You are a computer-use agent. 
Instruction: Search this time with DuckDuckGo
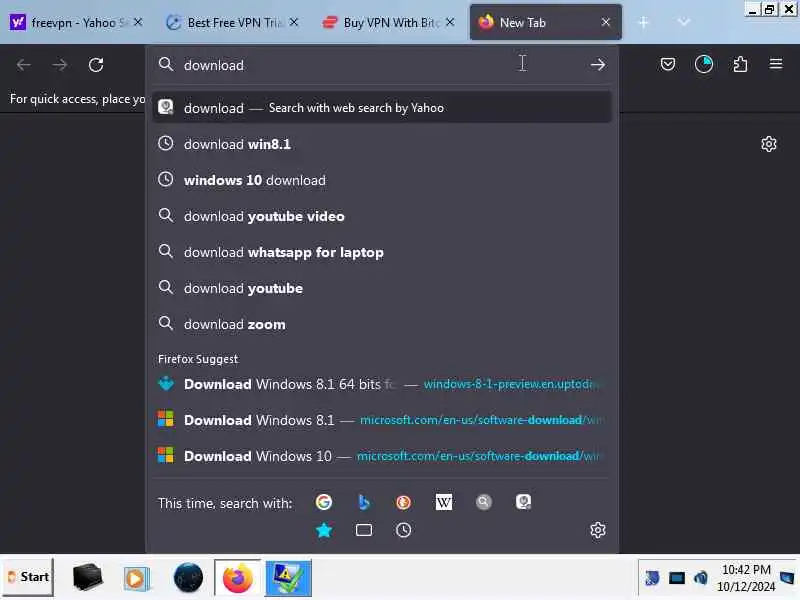tap(403, 502)
